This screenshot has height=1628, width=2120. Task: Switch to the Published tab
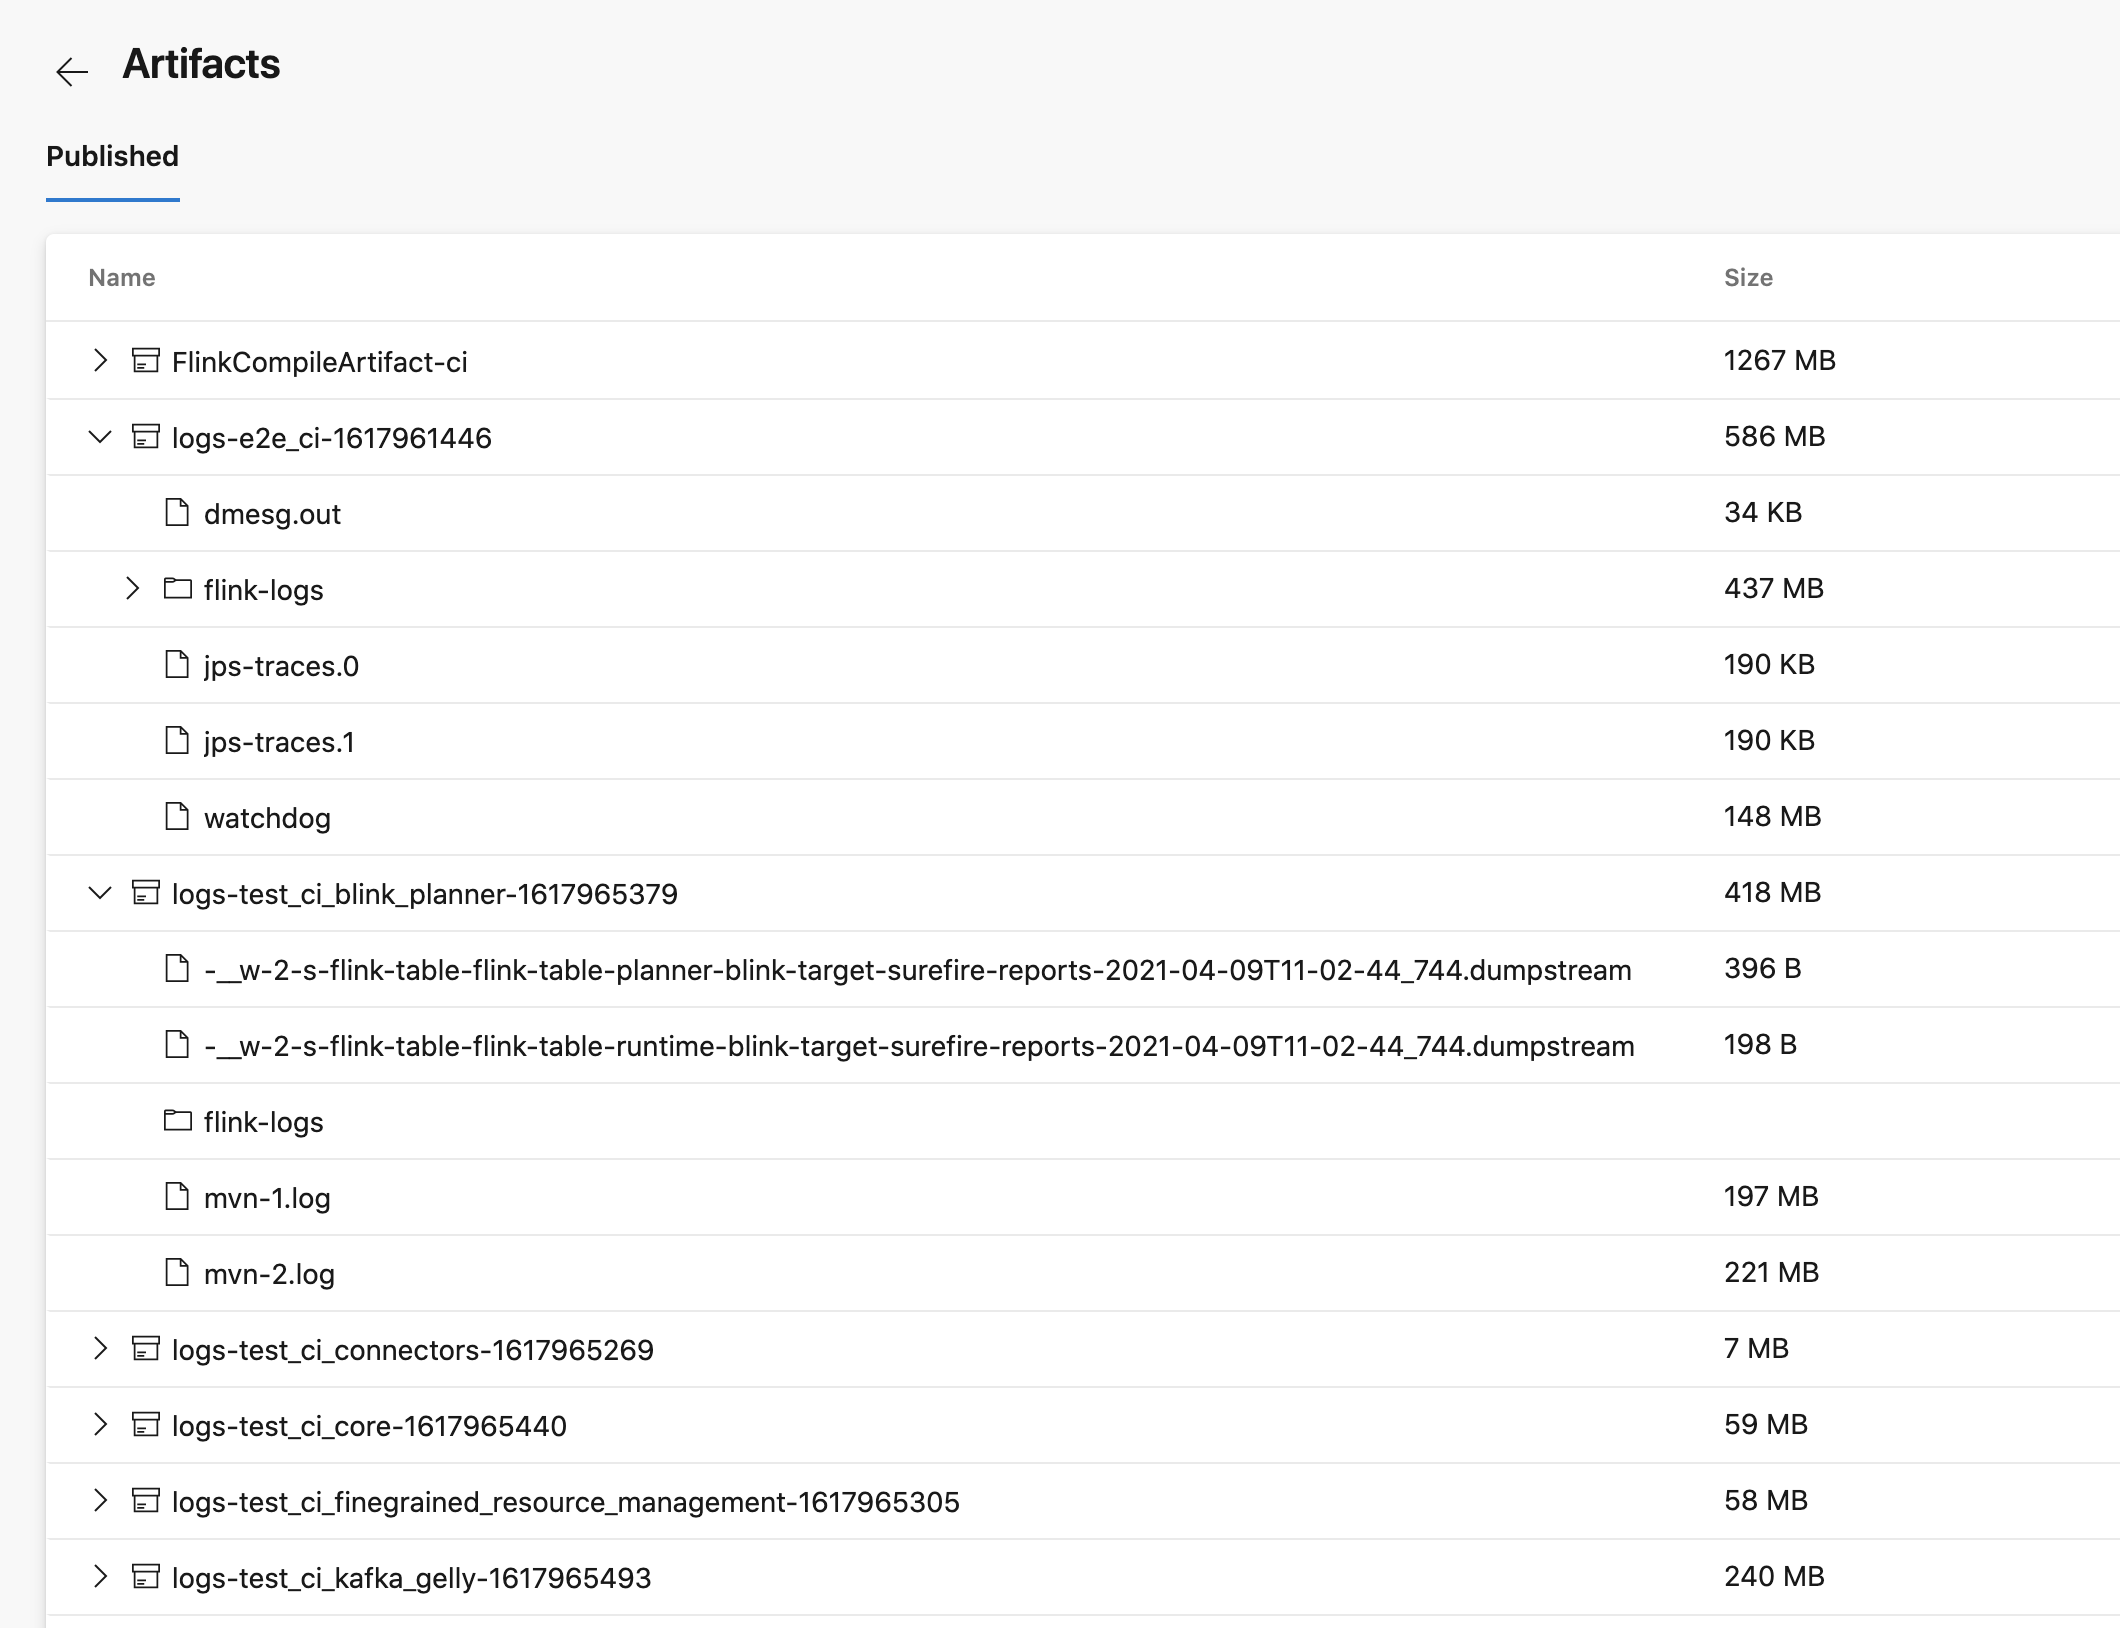(x=113, y=157)
